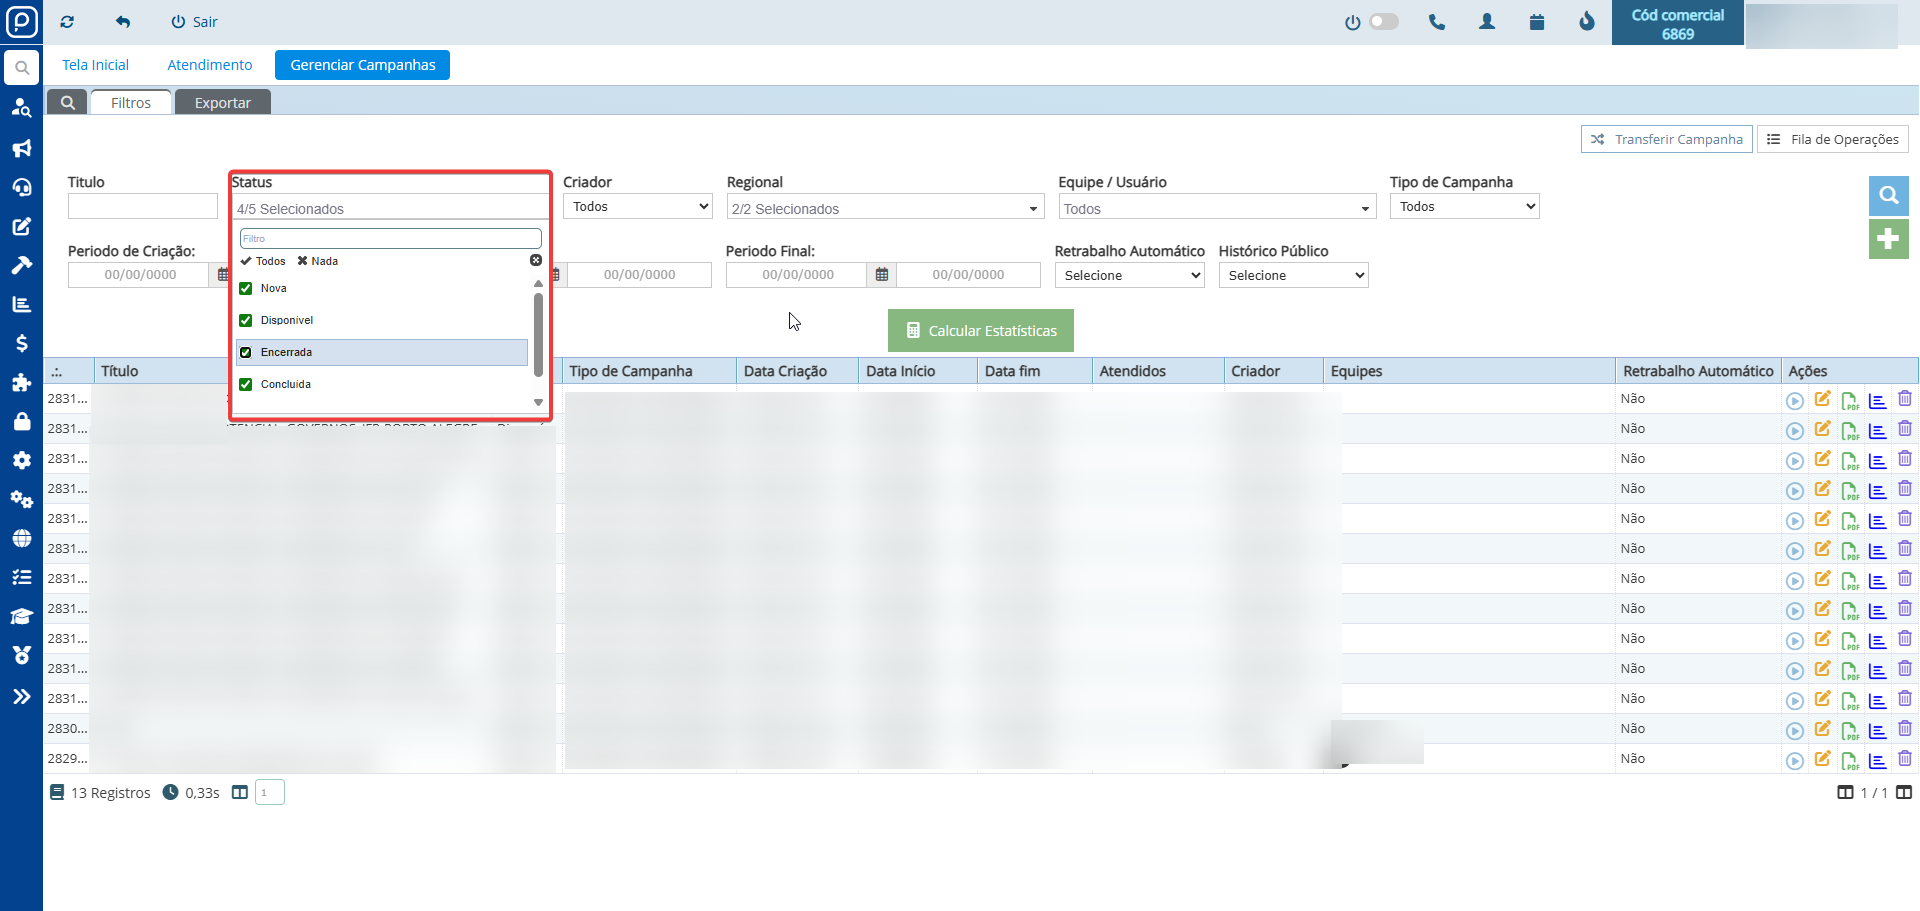Click the green plus add campaign button

pyautogui.click(x=1888, y=239)
